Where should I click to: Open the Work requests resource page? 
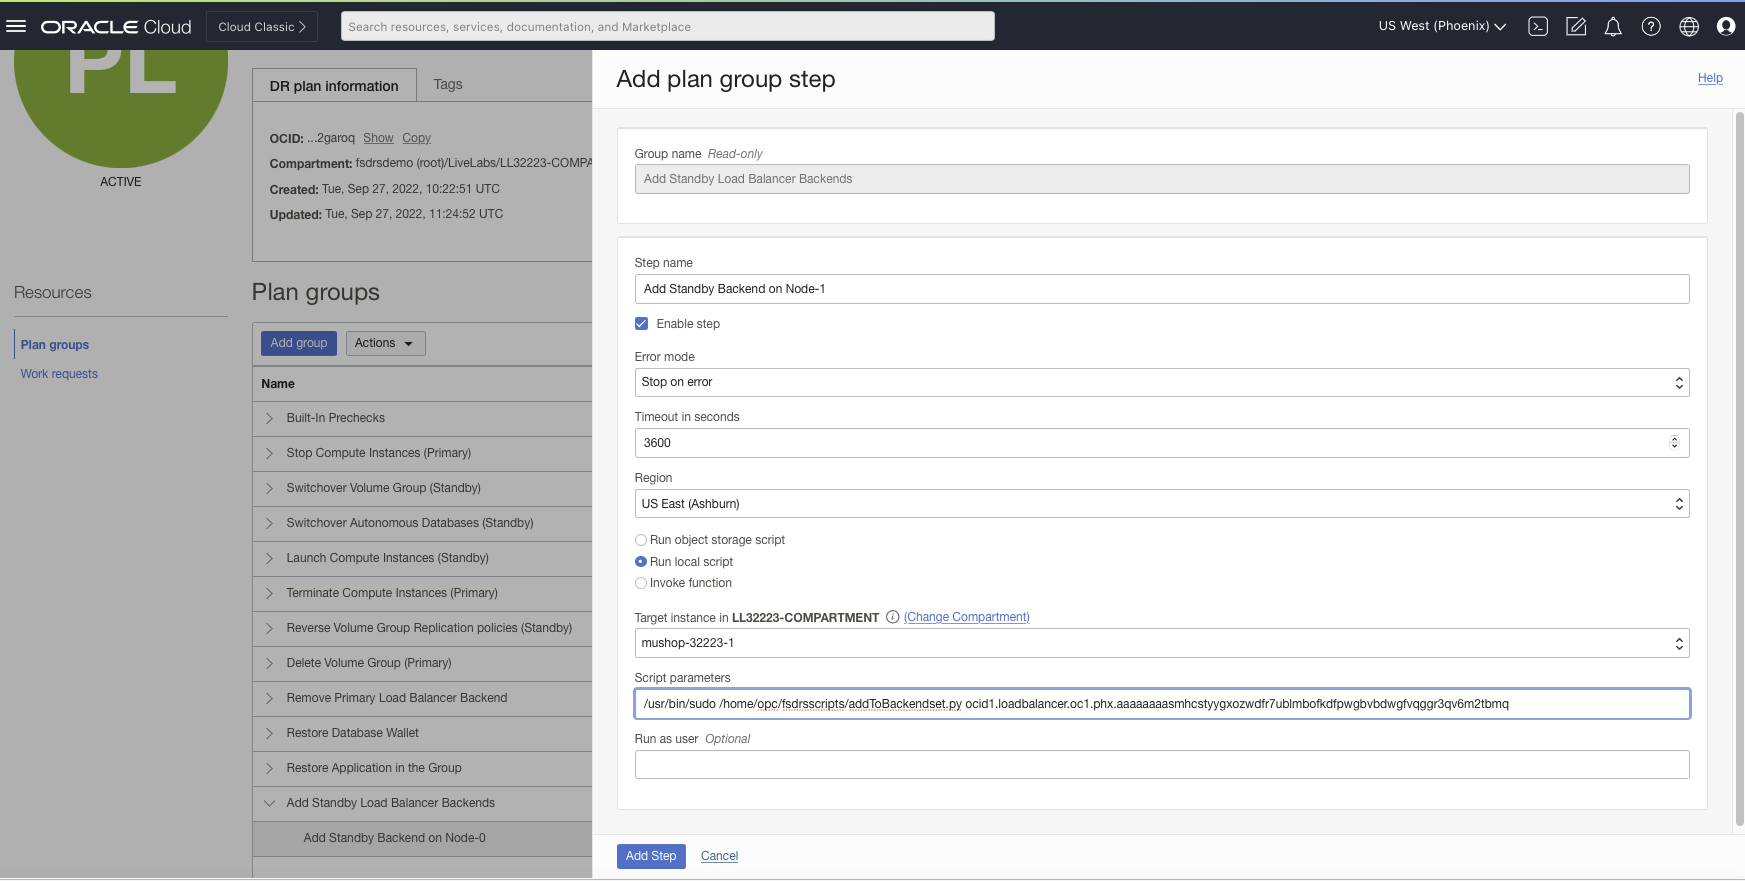59,374
